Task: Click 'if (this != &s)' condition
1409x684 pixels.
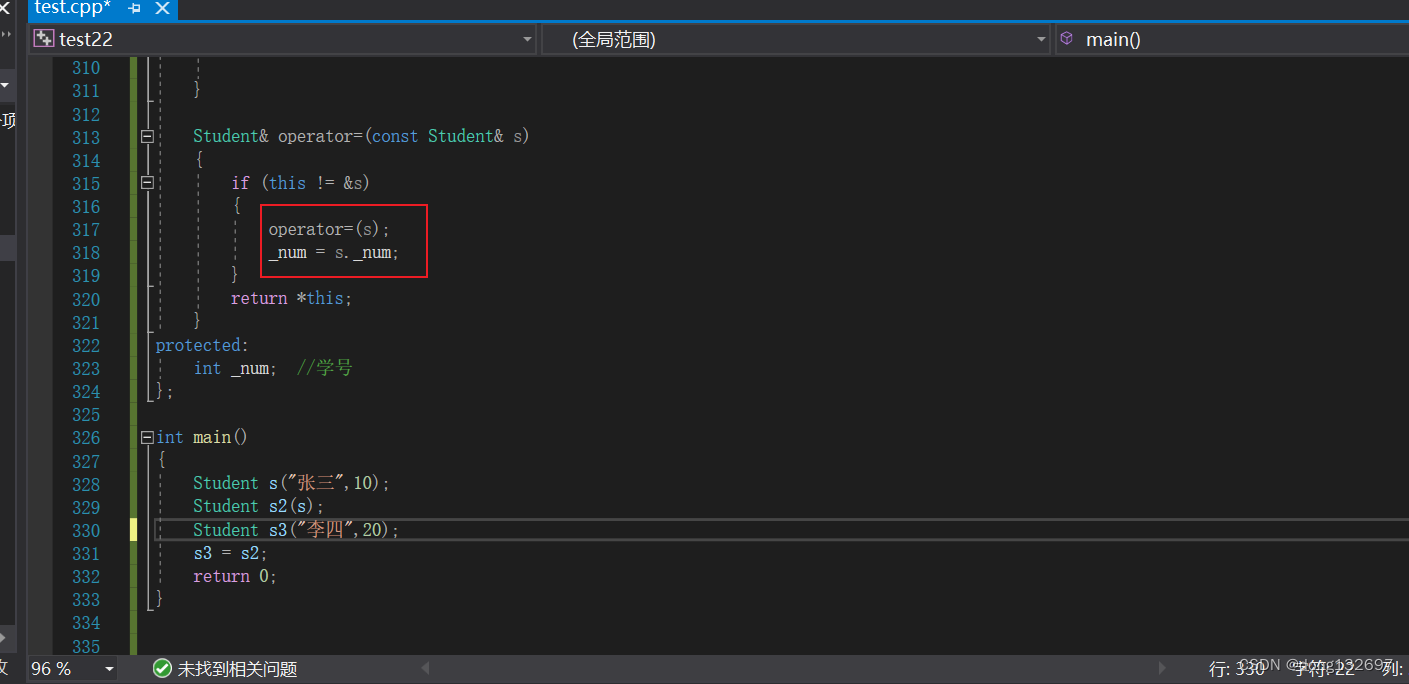Action: click(x=301, y=183)
